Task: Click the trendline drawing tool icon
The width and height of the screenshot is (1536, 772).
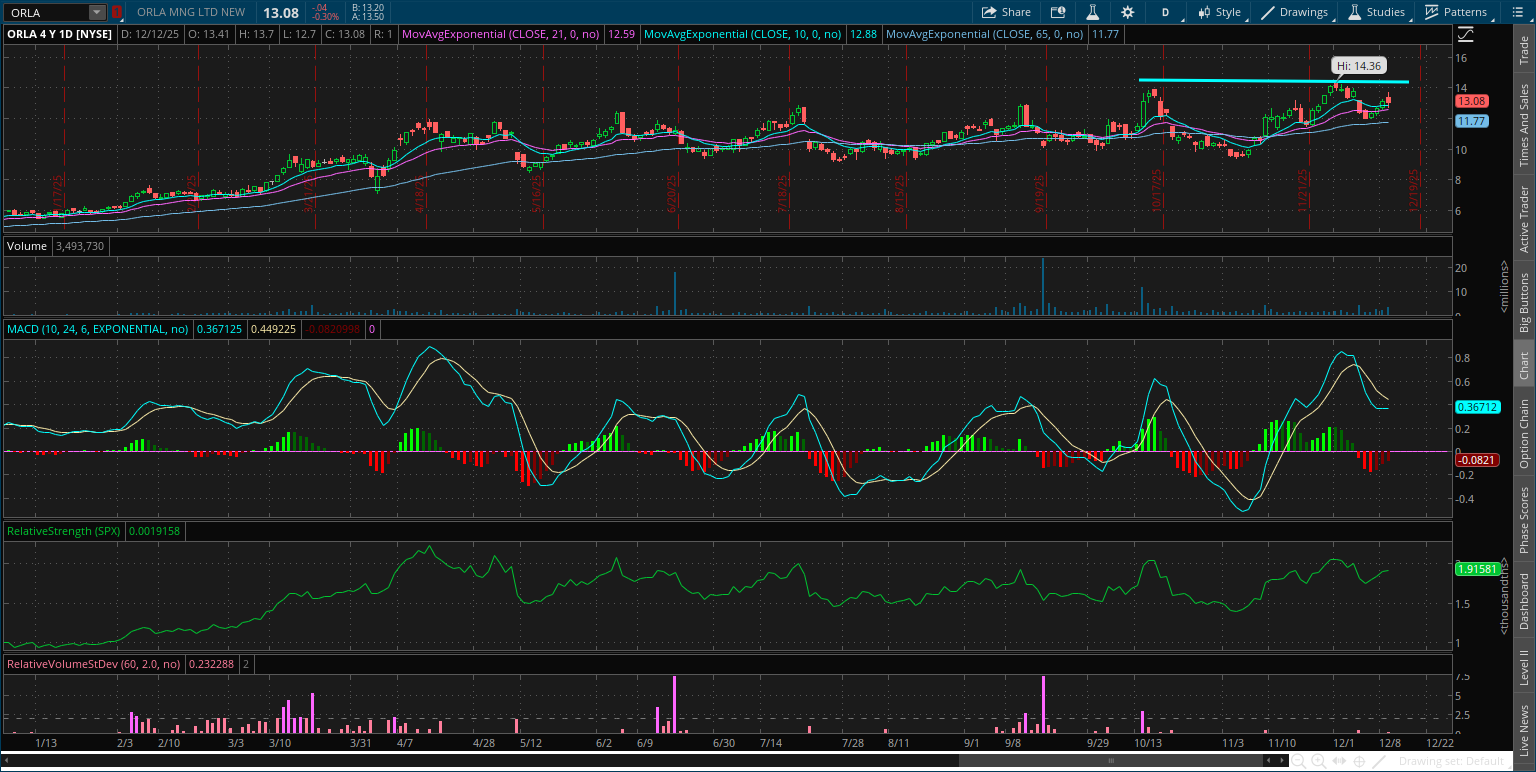Action: 1377,761
